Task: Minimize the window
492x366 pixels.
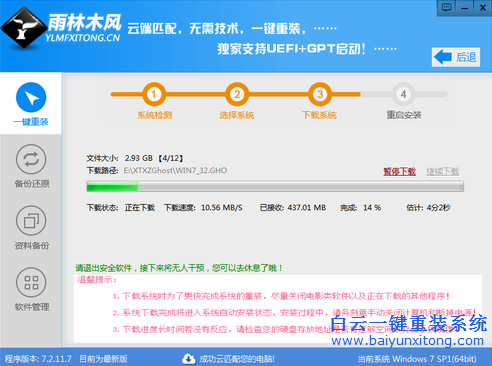Action: tap(465, 7)
